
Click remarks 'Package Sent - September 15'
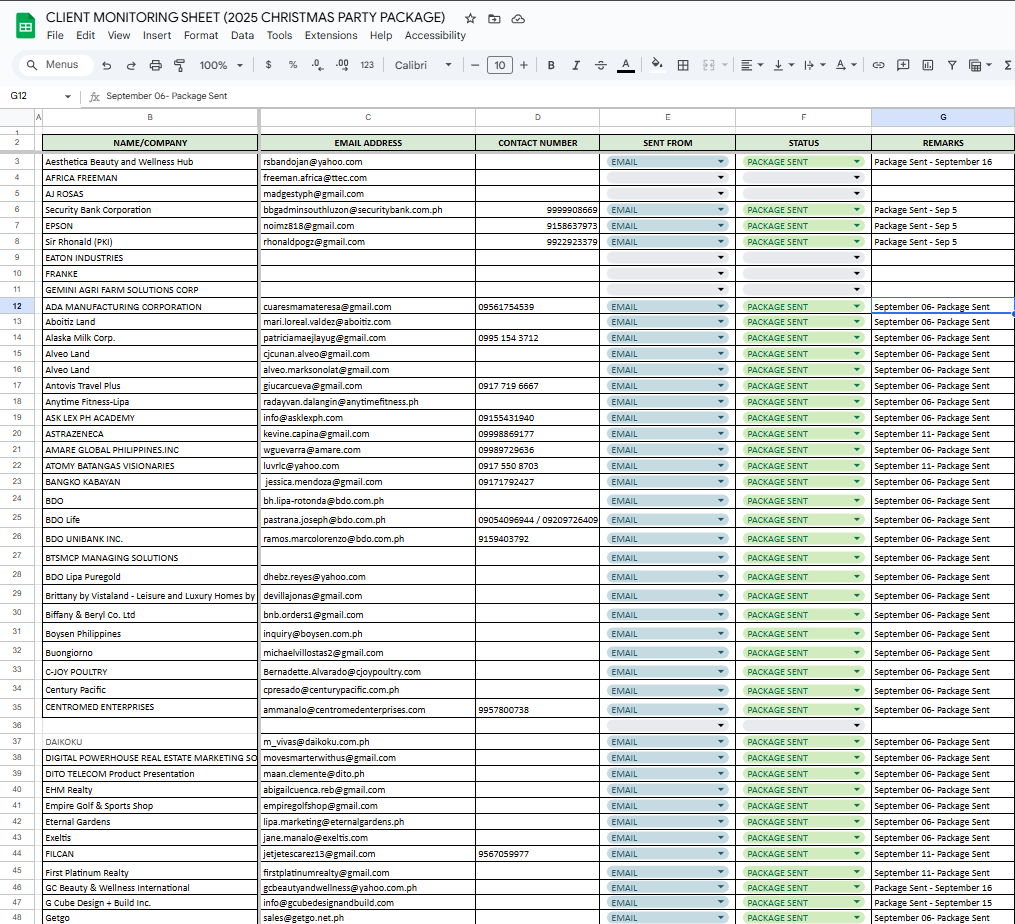(942, 903)
